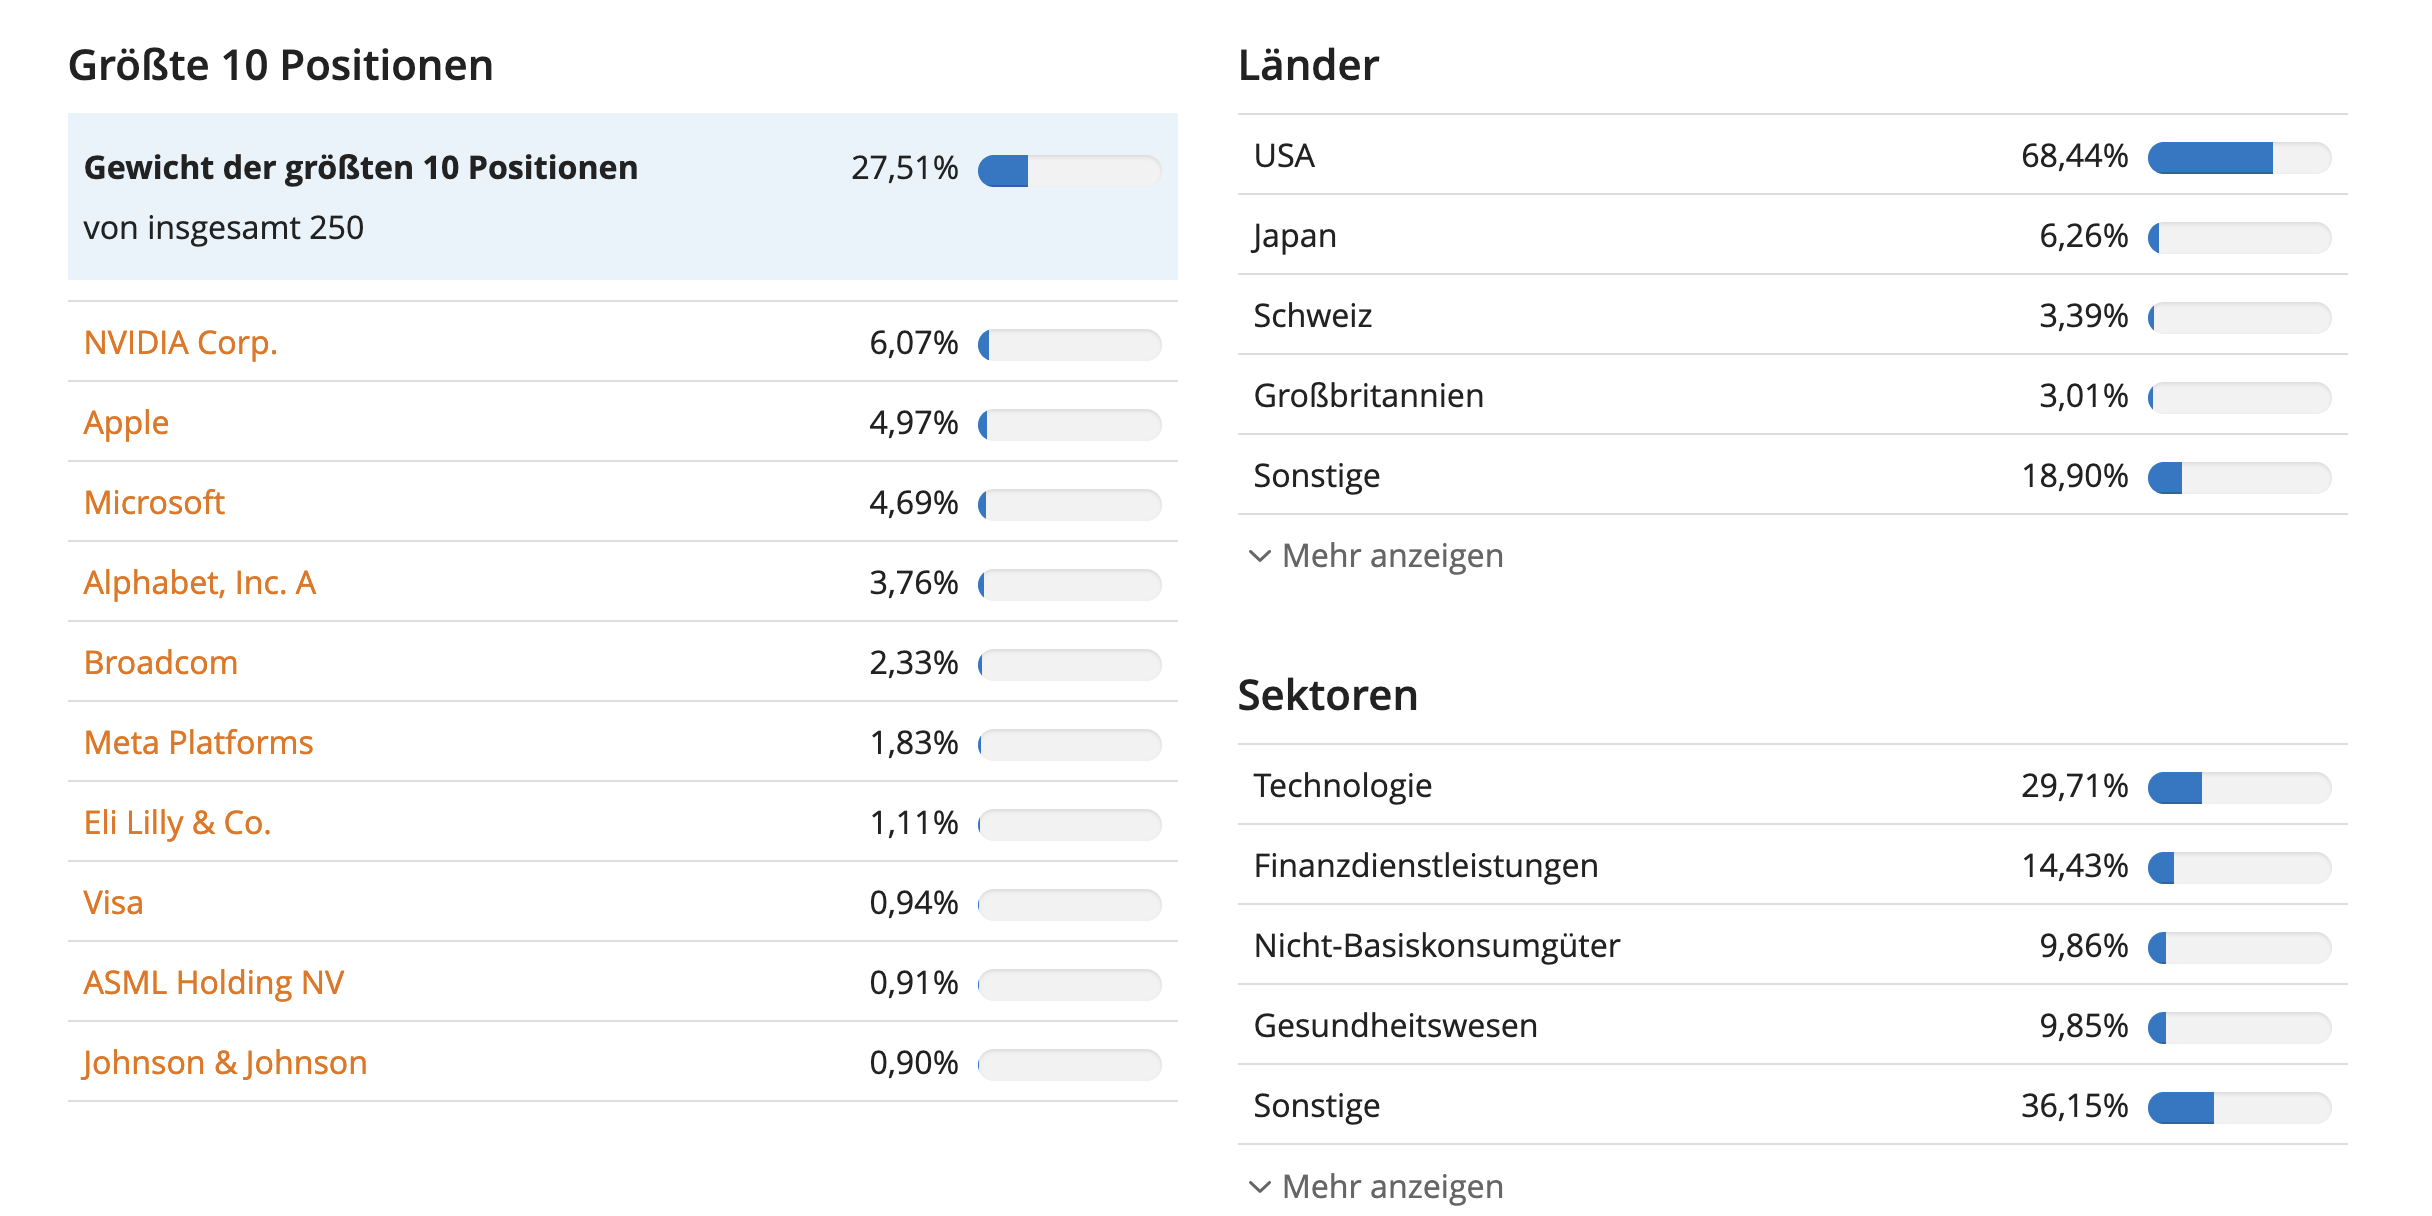Click the USA weight progress bar
Image resolution: width=2432 pixels, height=1216 pixels.
pos(2239,158)
